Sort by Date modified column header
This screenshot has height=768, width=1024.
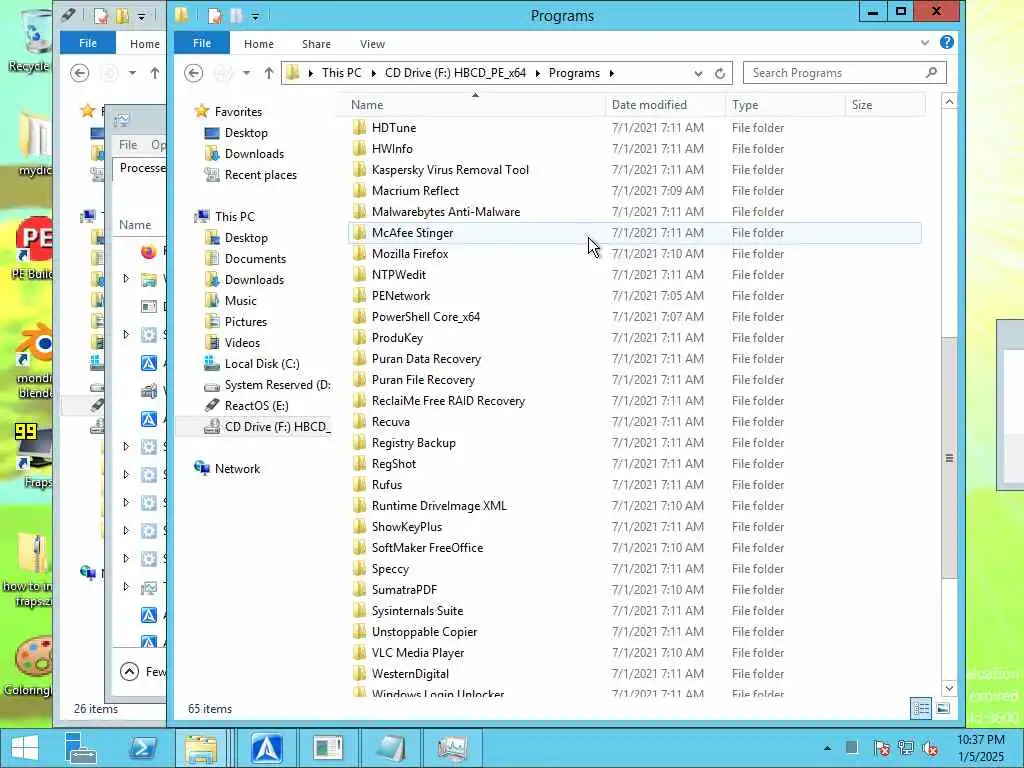[x=665, y=105]
